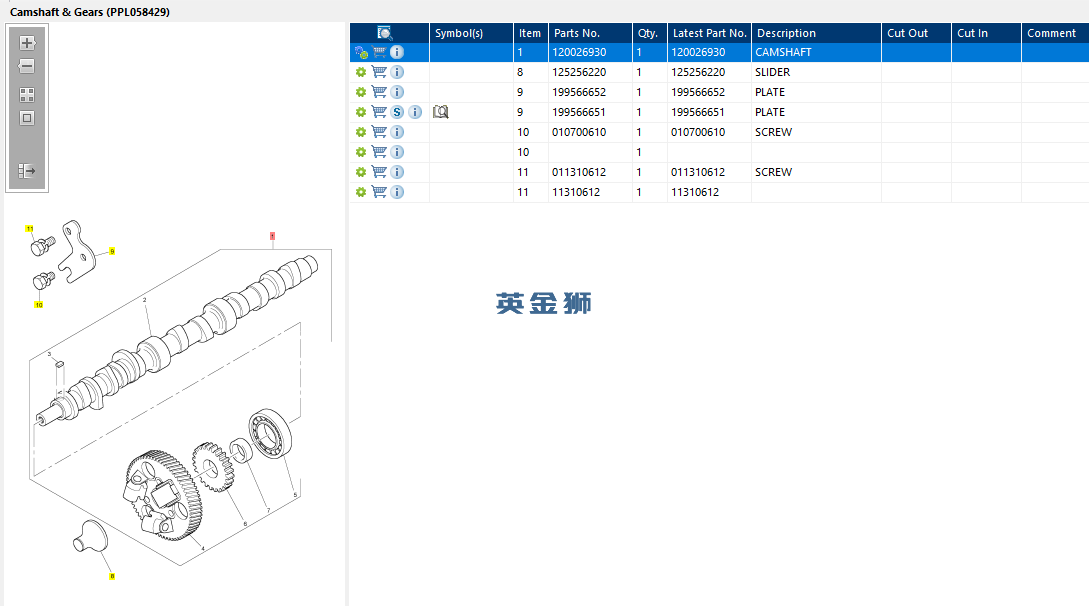1089x606 pixels.
Task: Click the book symbol icon for 199566651
Action: (440, 112)
